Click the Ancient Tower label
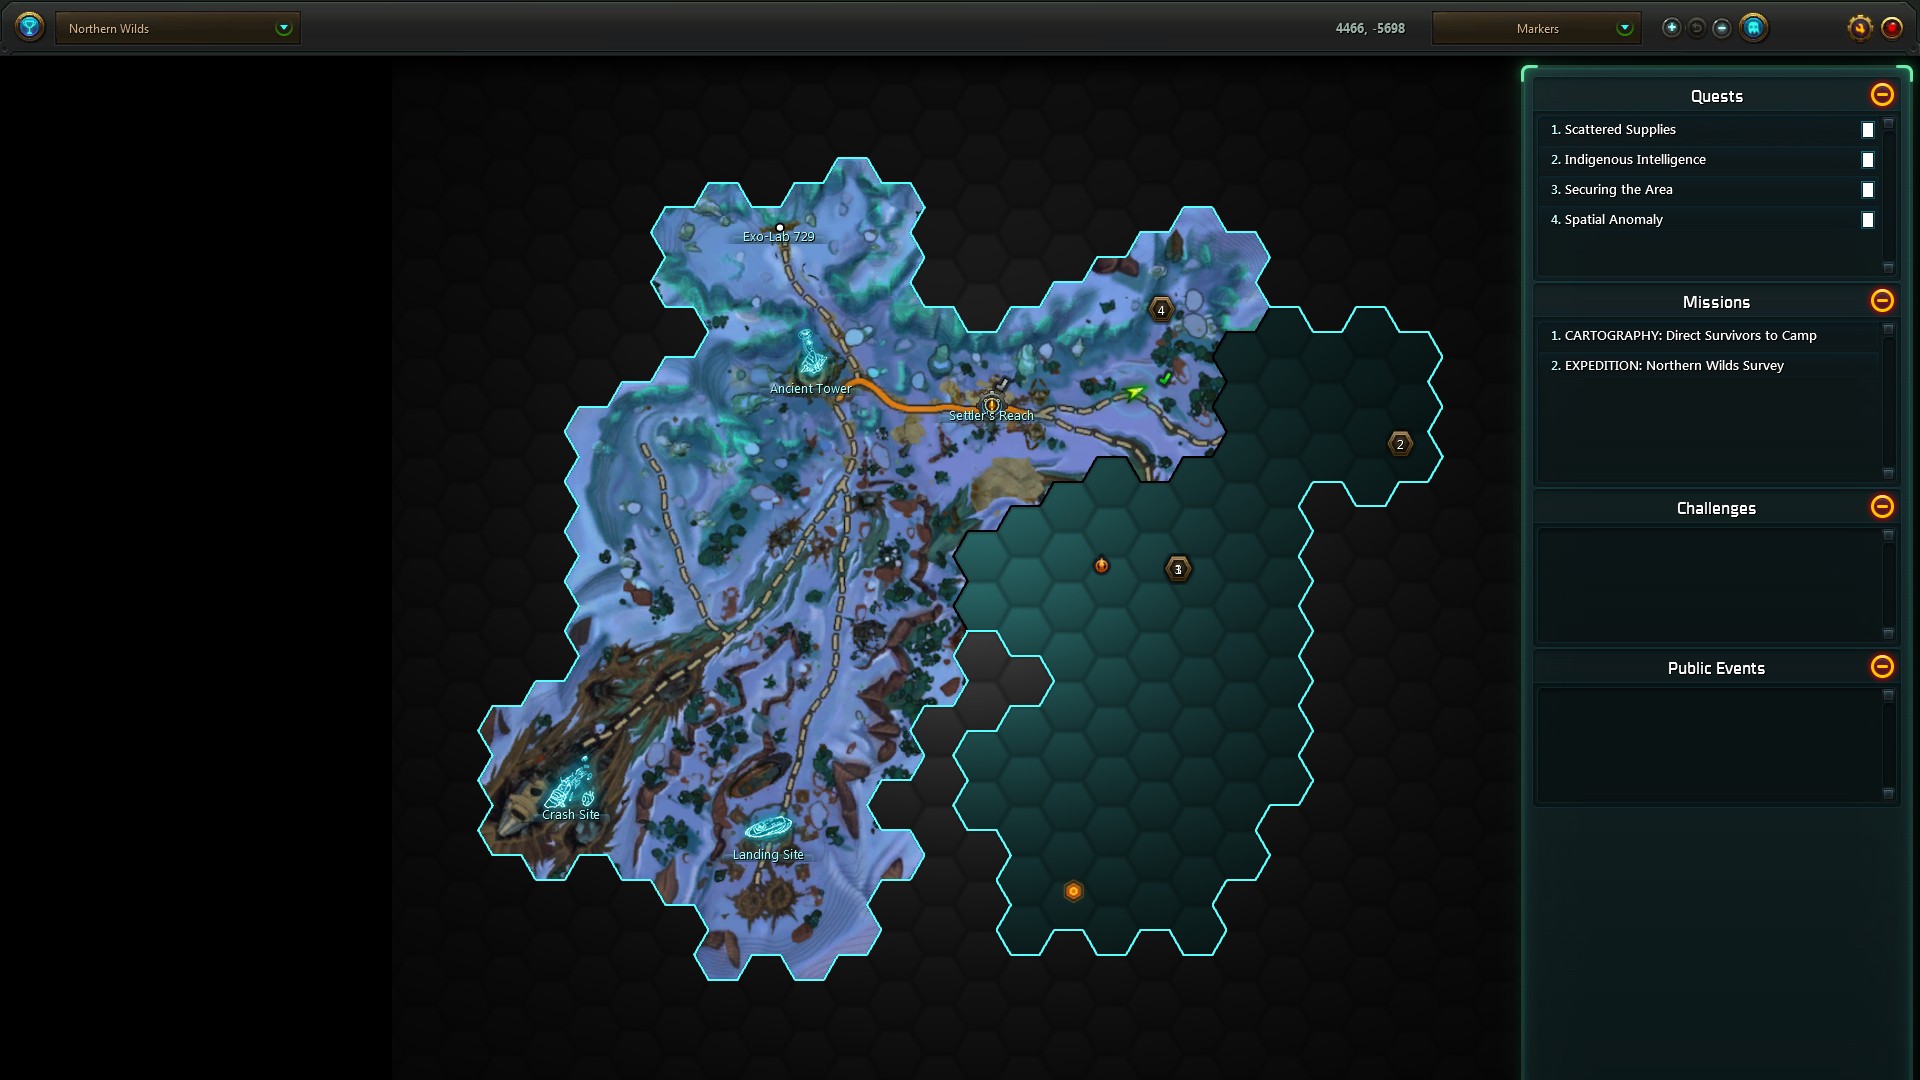This screenshot has height=1080, width=1920. (811, 389)
